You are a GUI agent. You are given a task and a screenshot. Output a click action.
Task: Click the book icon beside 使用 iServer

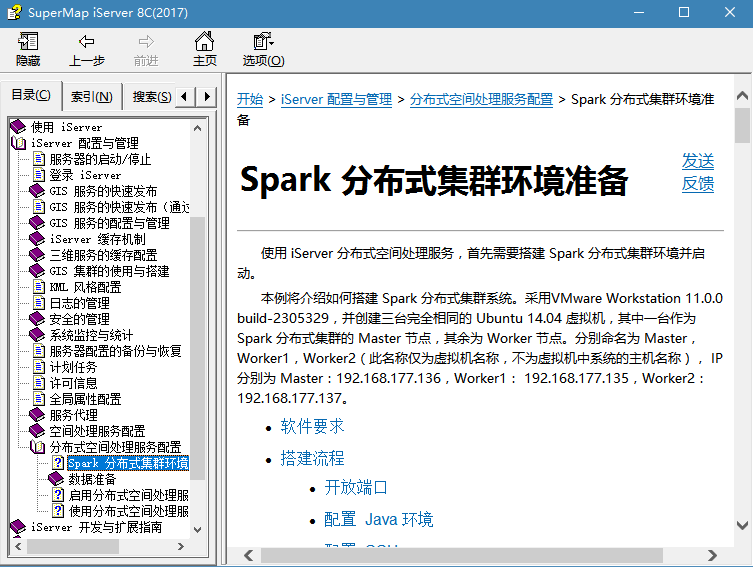tap(18, 127)
